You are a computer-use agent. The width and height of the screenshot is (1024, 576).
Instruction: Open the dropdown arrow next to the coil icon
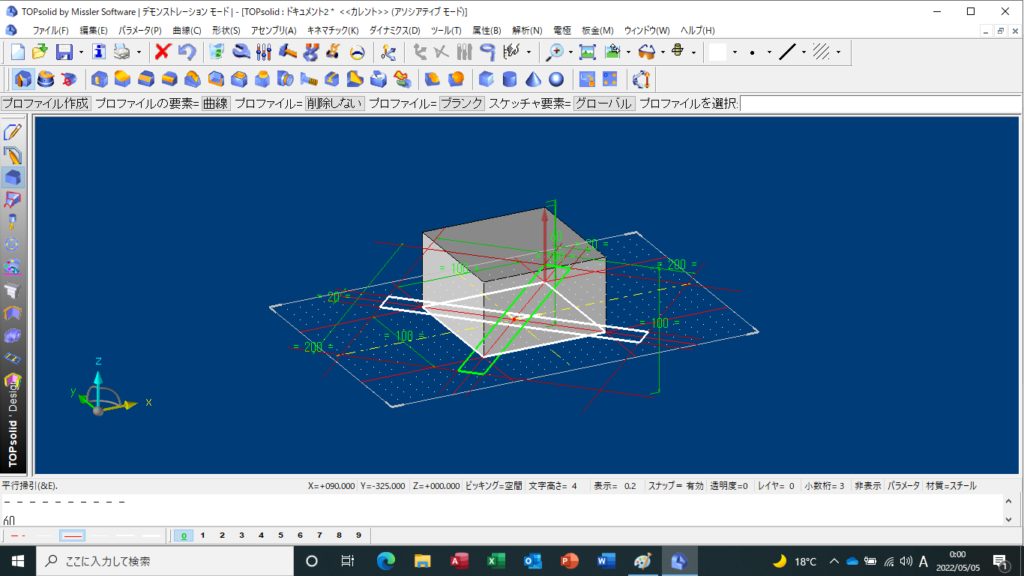[x=693, y=52]
